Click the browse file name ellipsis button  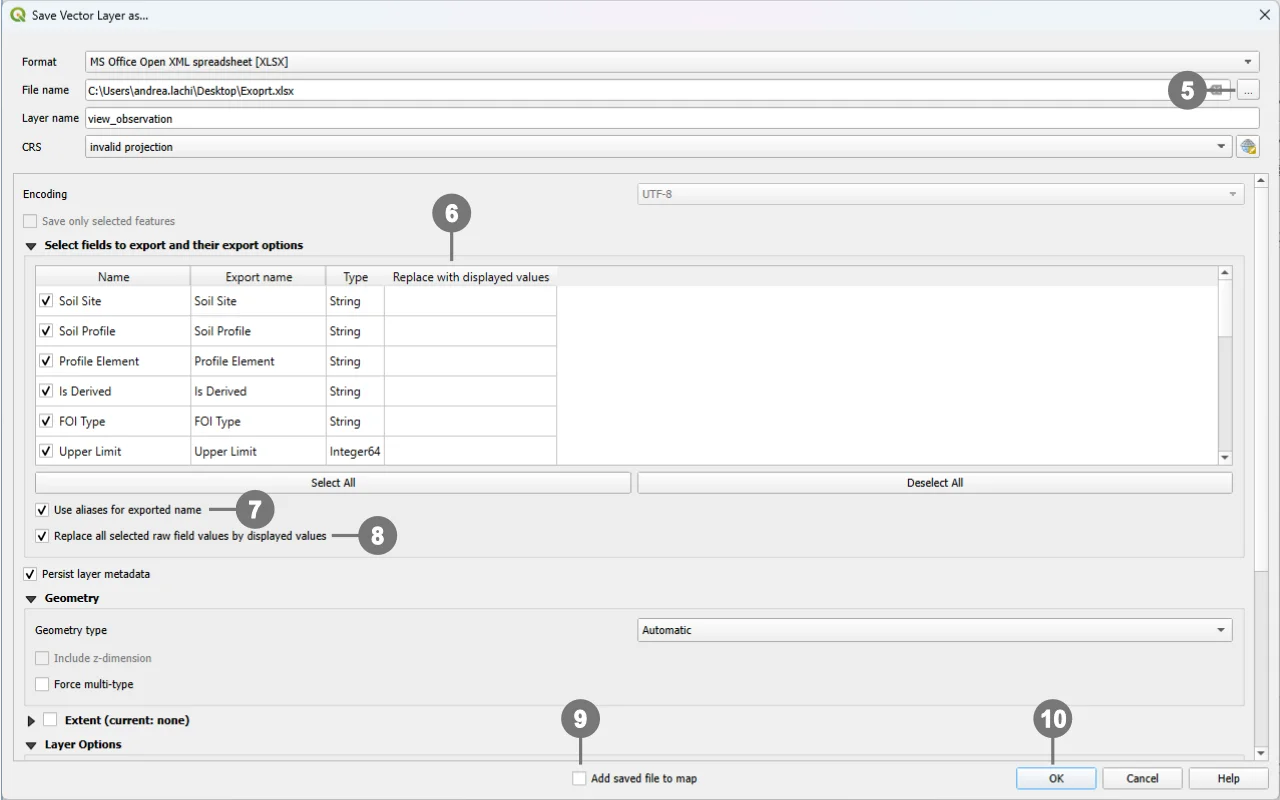coord(1247,90)
